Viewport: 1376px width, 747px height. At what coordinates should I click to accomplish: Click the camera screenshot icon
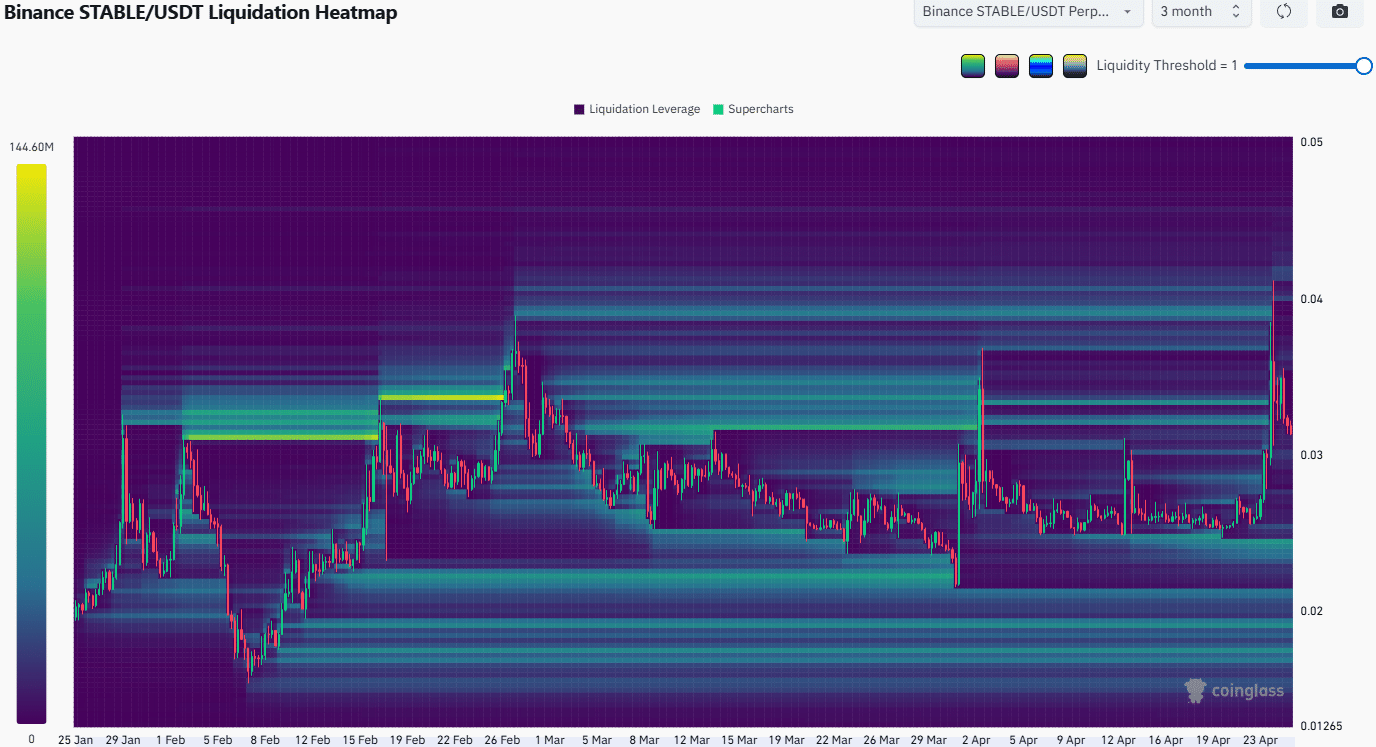[1339, 12]
